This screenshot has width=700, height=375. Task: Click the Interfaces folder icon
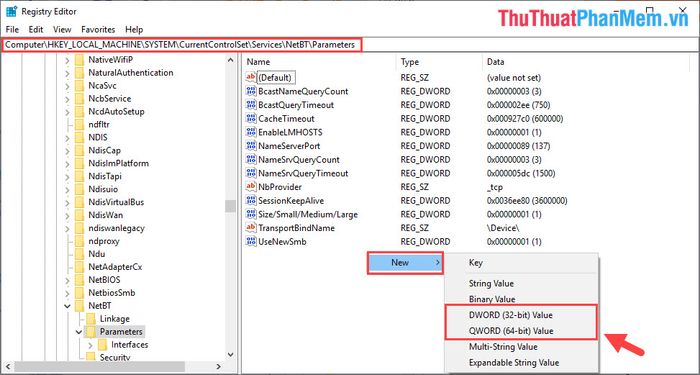(102, 345)
